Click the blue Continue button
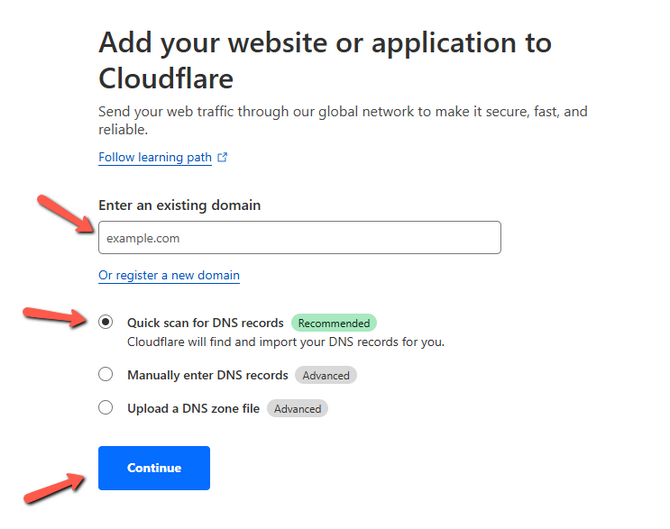Screen dimensions: 670x529 [154, 468]
